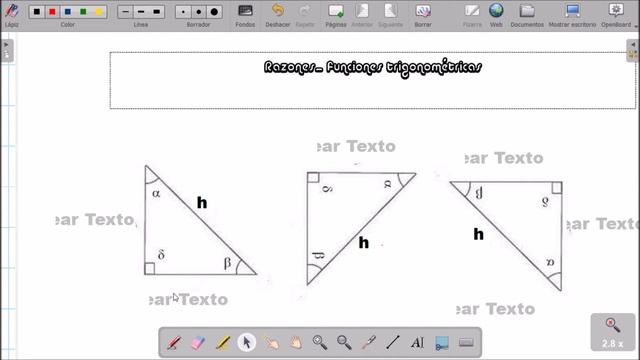The width and height of the screenshot is (640, 360).
Task: Select the Lápiz pencil tool in top toolbar
Action: tap(11, 14)
